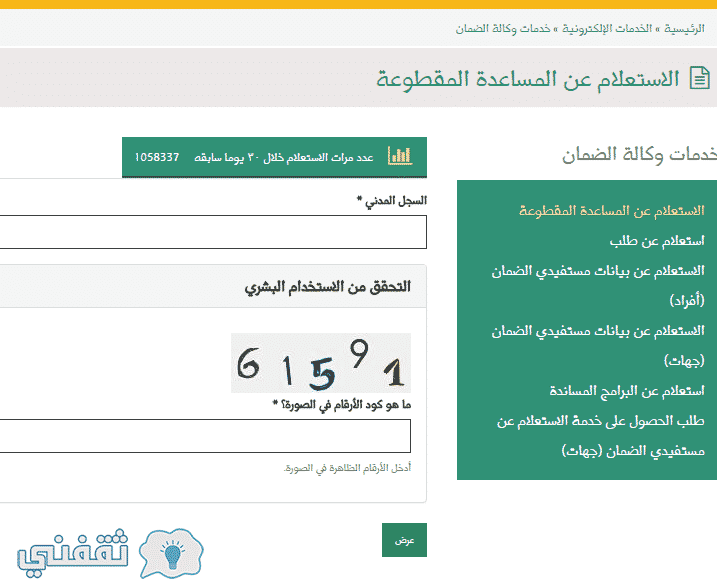
Task: Select استعلام عن البرامج المساندة menu item
Action: click(626, 391)
